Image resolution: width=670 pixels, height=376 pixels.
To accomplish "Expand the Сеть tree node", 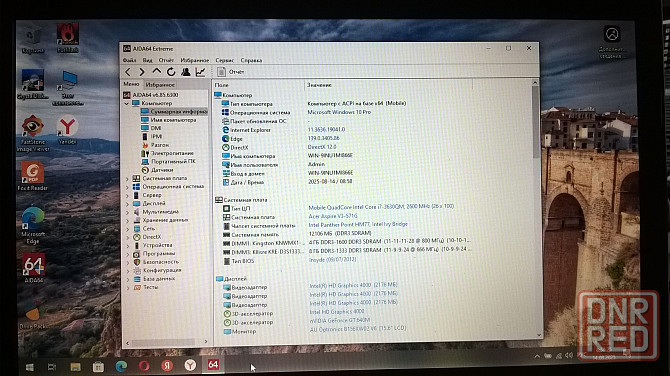I will (x=127, y=229).
